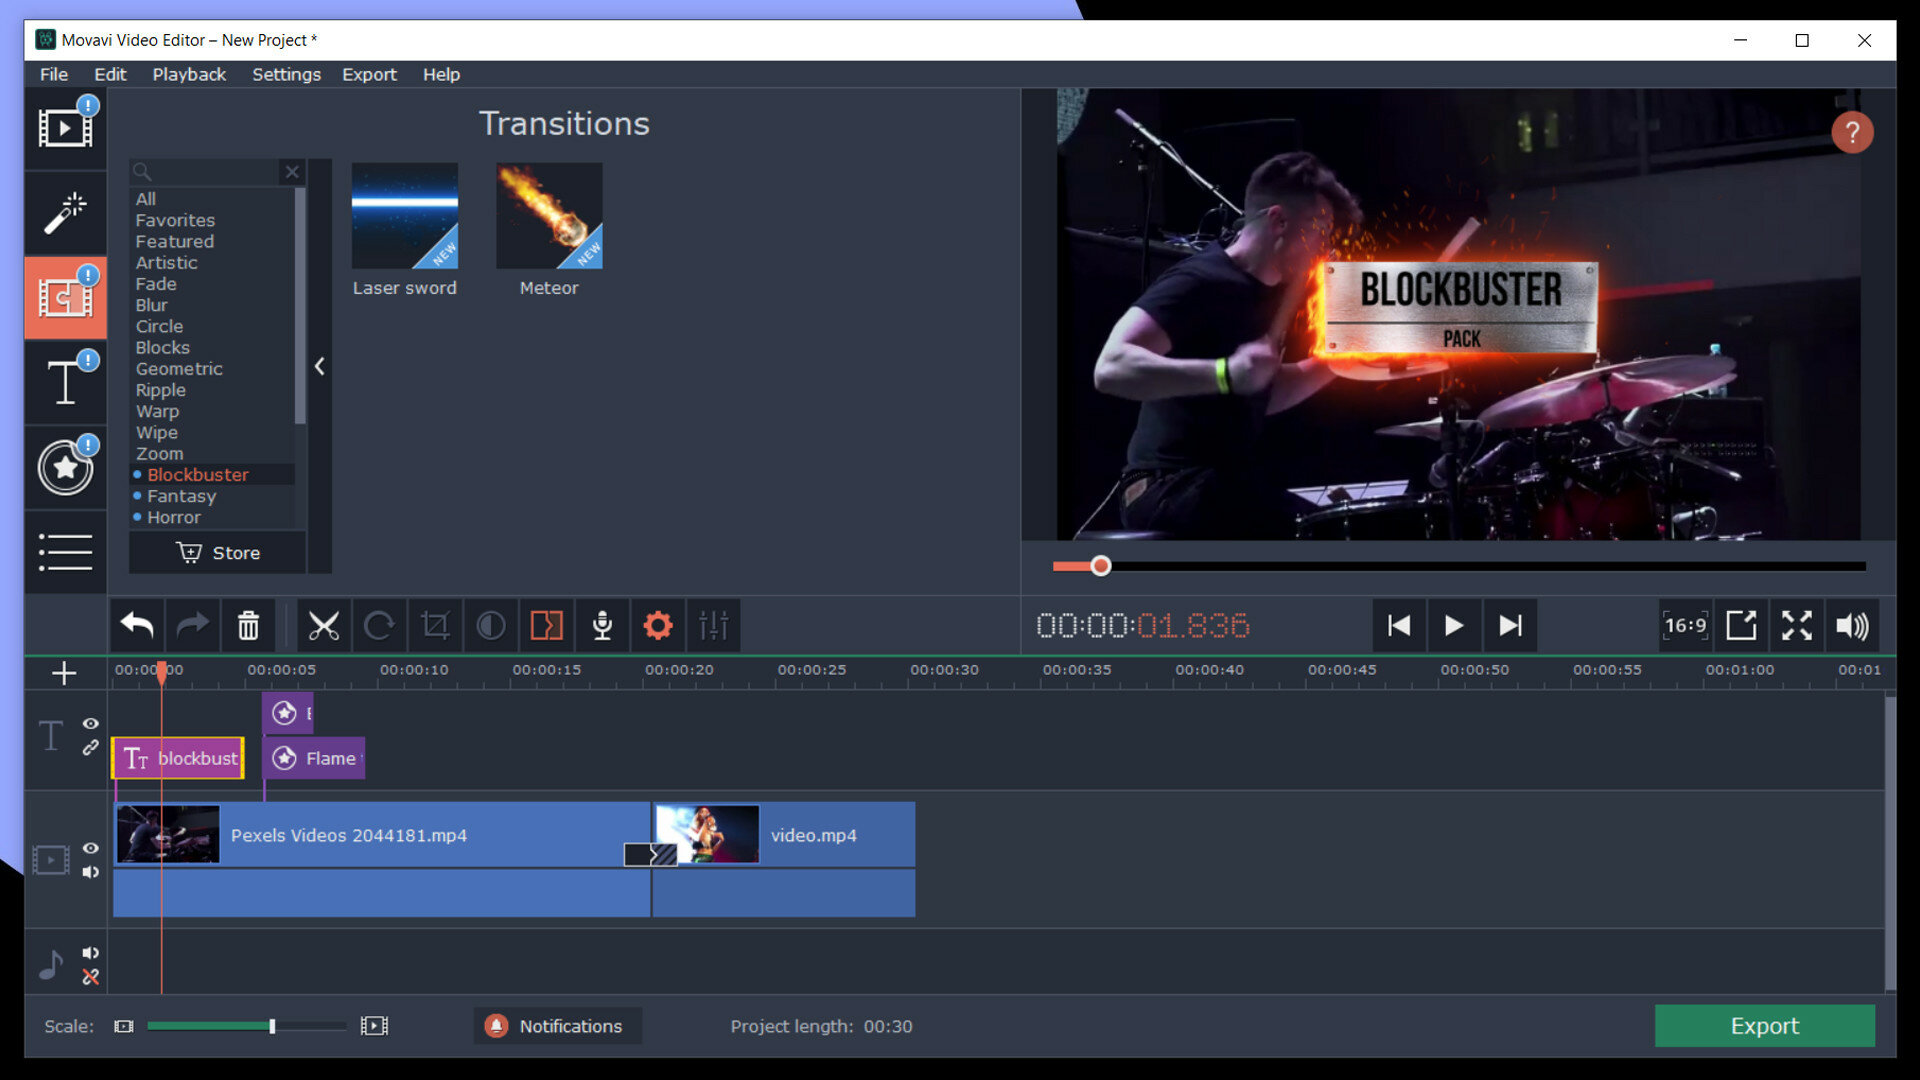The height and width of the screenshot is (1080, 1920).
Task: Adjust the timeline zoom scale slider
Action: click(271, 1025)
